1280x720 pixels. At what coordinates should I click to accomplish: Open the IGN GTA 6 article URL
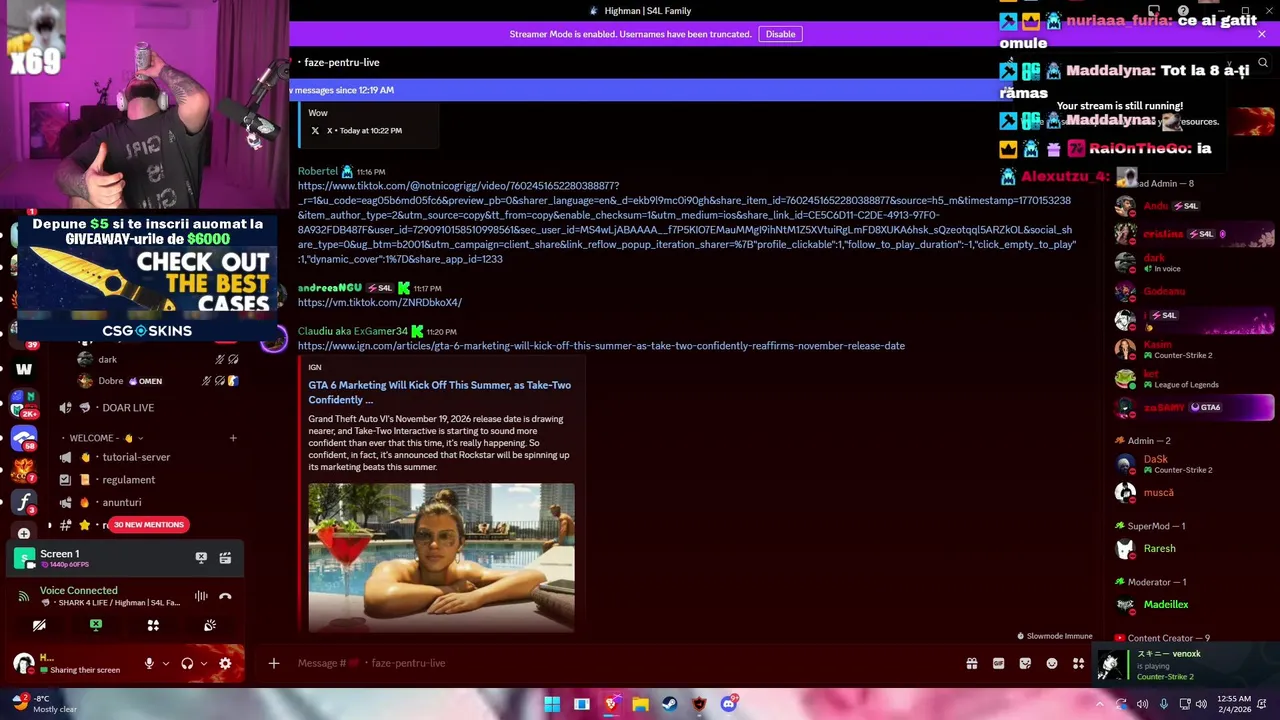pos(601,346)
